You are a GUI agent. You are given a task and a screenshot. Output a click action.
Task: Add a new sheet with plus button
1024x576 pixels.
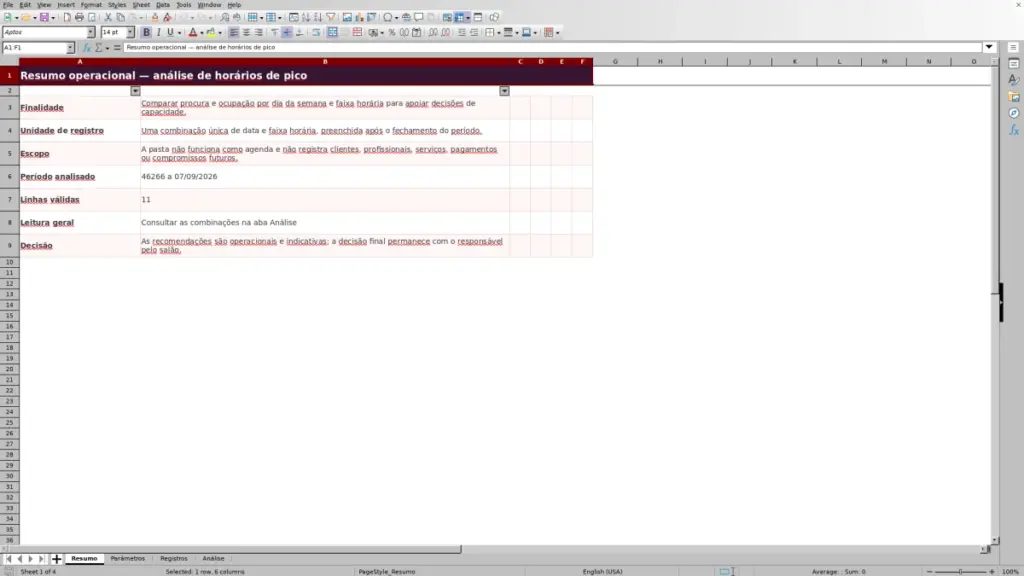point(56,558)
